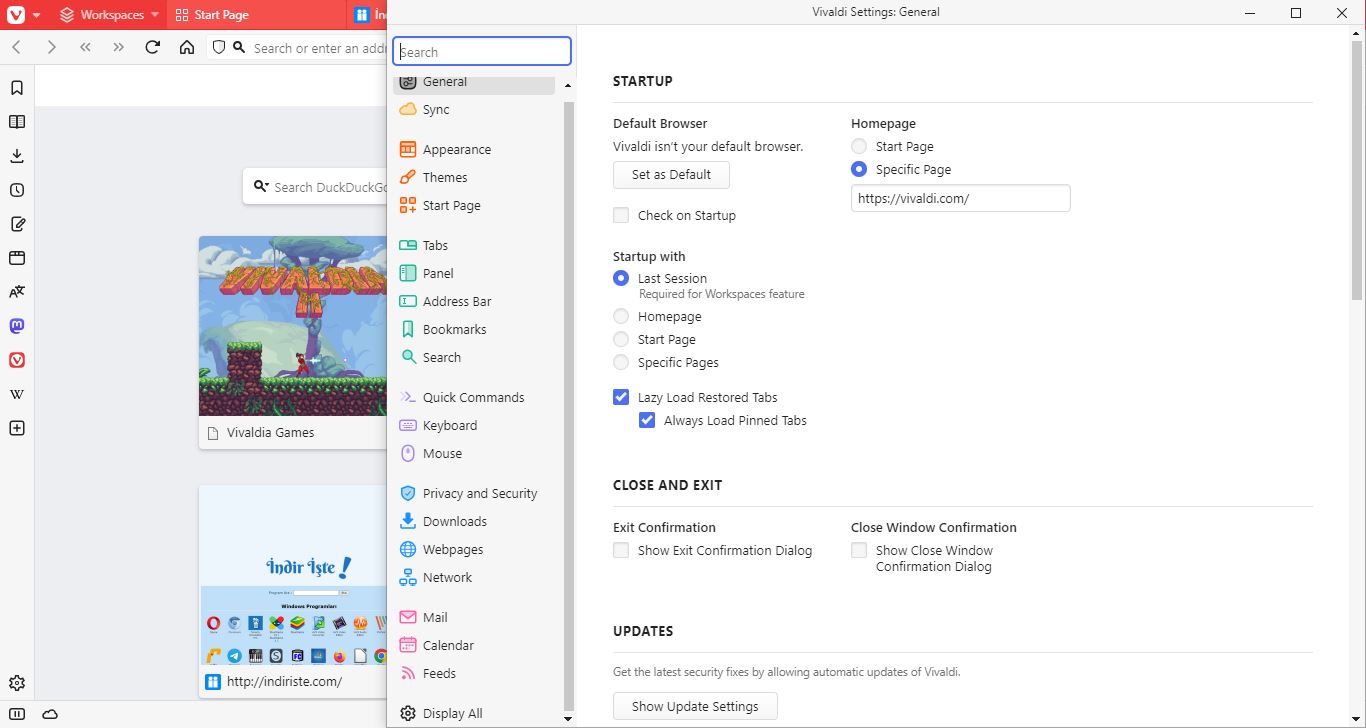Viewport: 1366px width, 728px height.
Task: Click the rewind history button
Action: pos(85,47)
